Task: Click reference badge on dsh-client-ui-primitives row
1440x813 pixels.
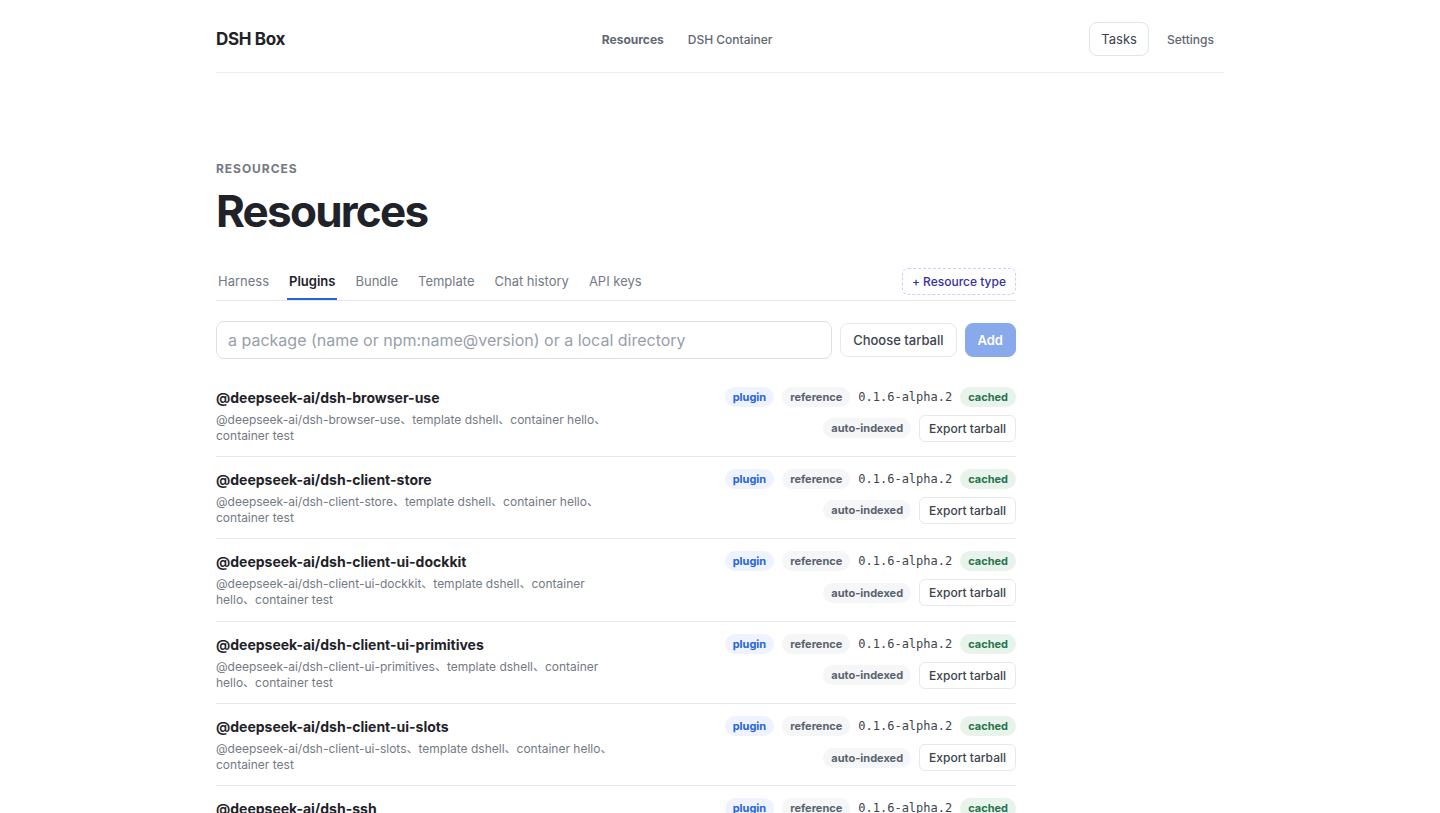Action: (816, 644)
